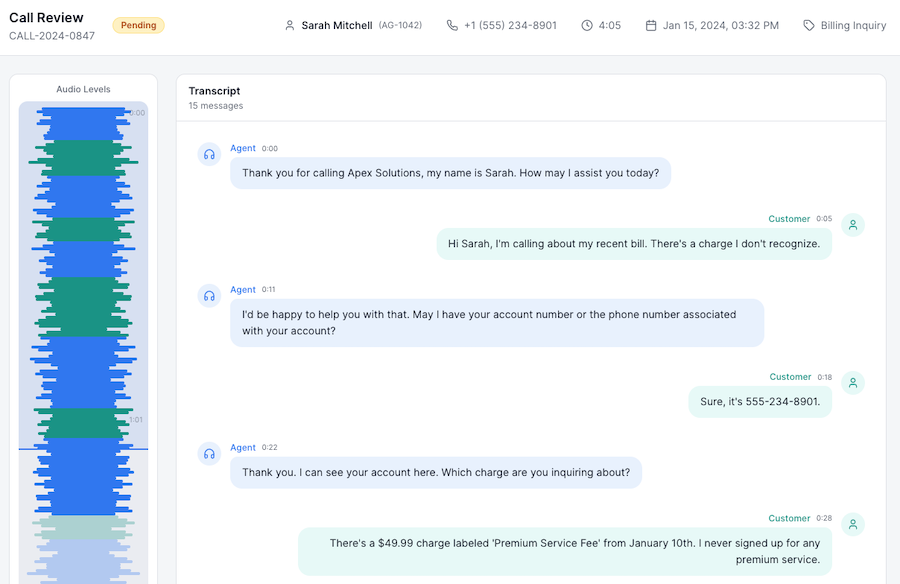
Task: Click the person icon beside Sarah Mitchell
Action: (x=290, y=26)
